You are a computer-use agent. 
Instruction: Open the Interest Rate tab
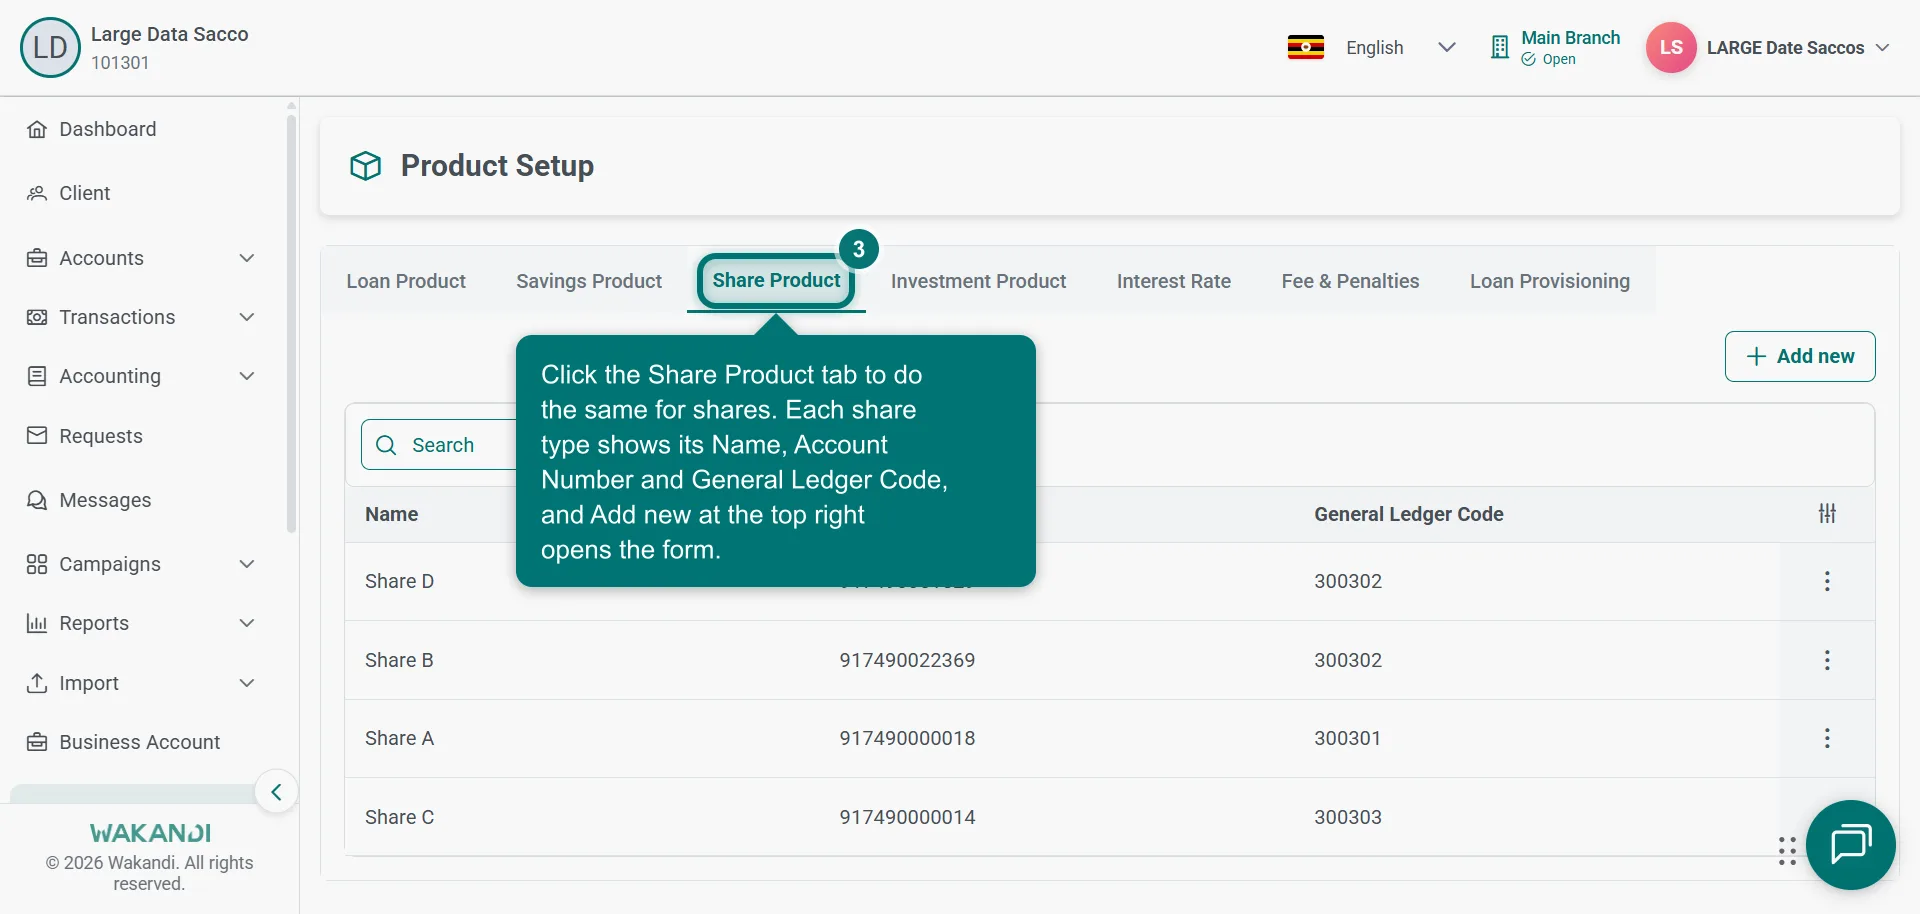click(1174, 281)
